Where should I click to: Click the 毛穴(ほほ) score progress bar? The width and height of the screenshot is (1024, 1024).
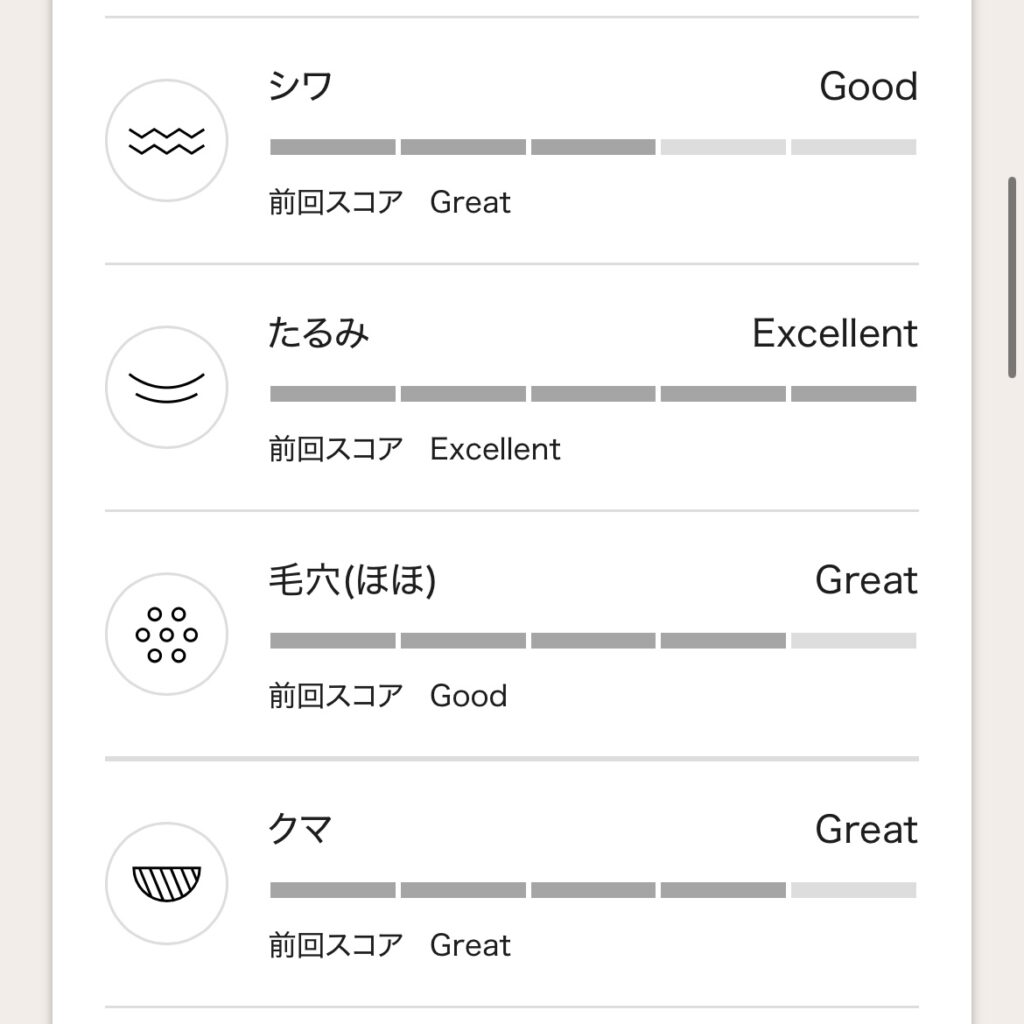point(592,641)
